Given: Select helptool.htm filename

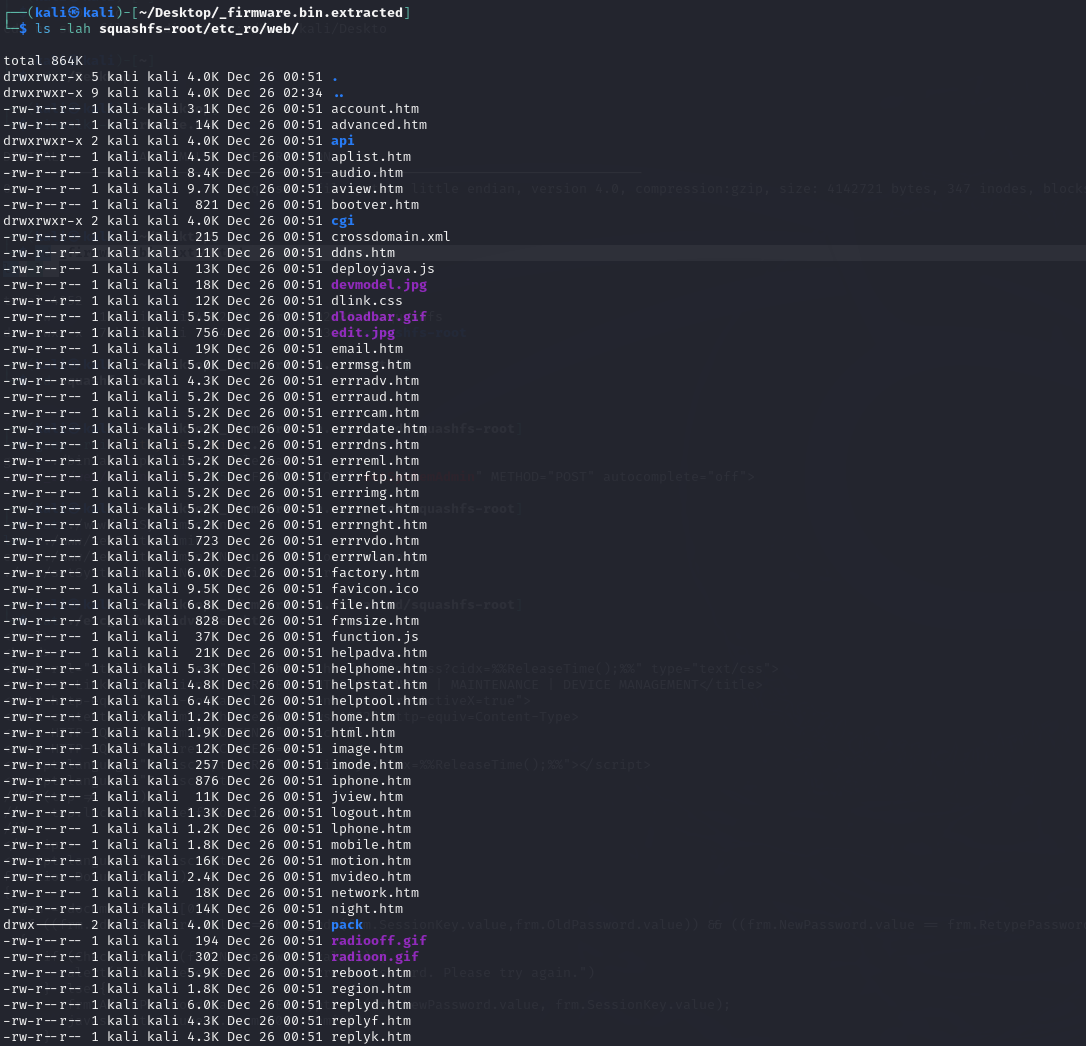Looking at the screenshot, I should pos(379,700).
